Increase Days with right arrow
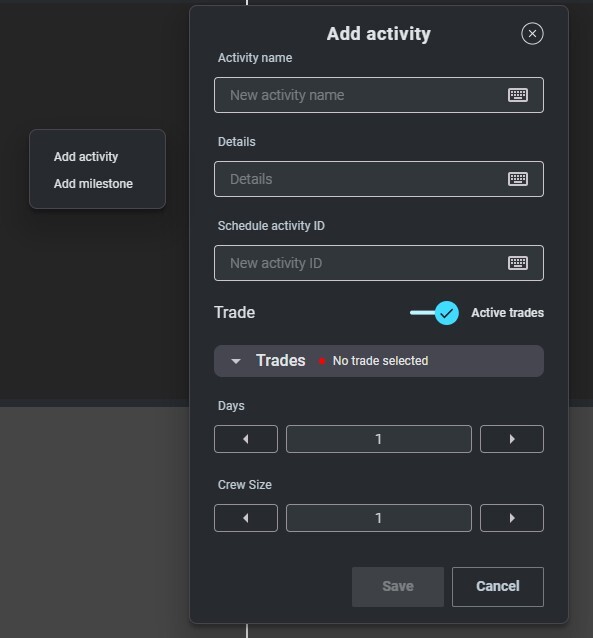Screen dimensions: 593x638 point(512,439)
